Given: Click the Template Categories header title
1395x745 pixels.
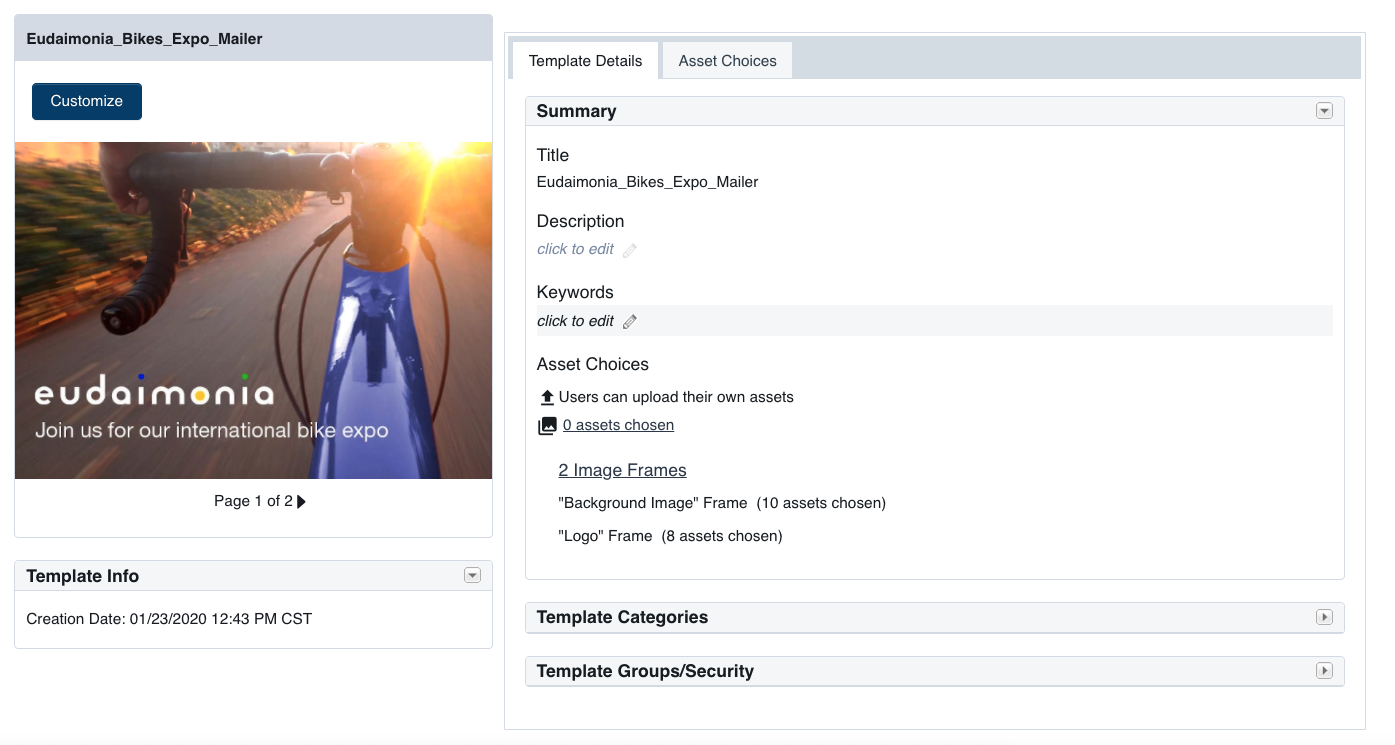Looking at the screenshot, I should tap(622, 617).
